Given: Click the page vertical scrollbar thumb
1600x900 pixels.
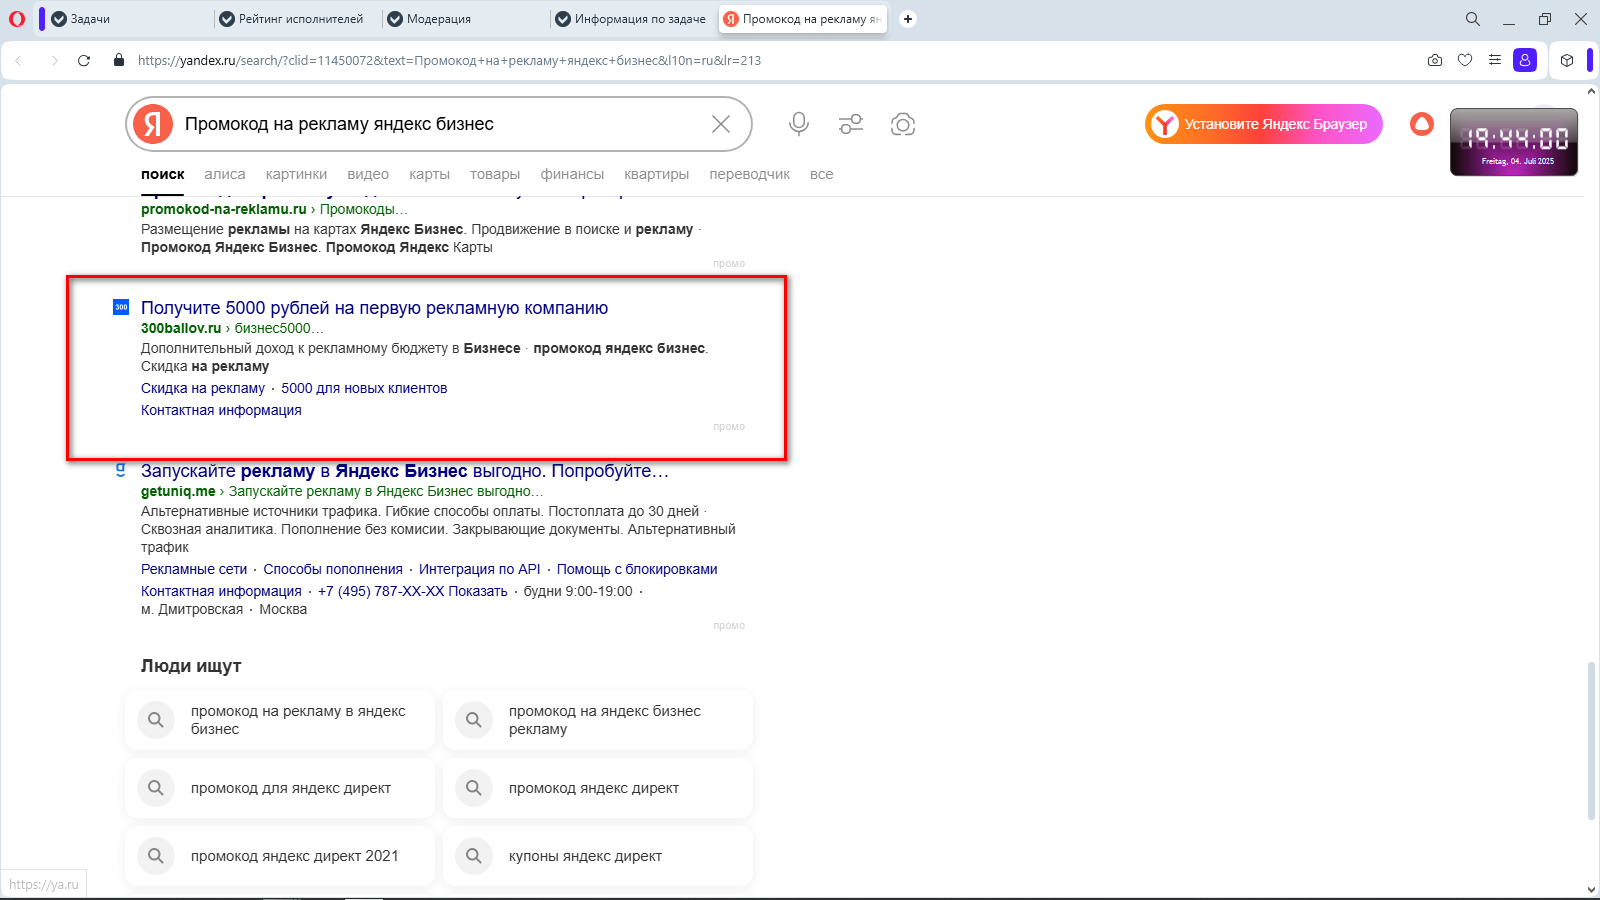Looking at the screenshot, I should [1591, 741].
